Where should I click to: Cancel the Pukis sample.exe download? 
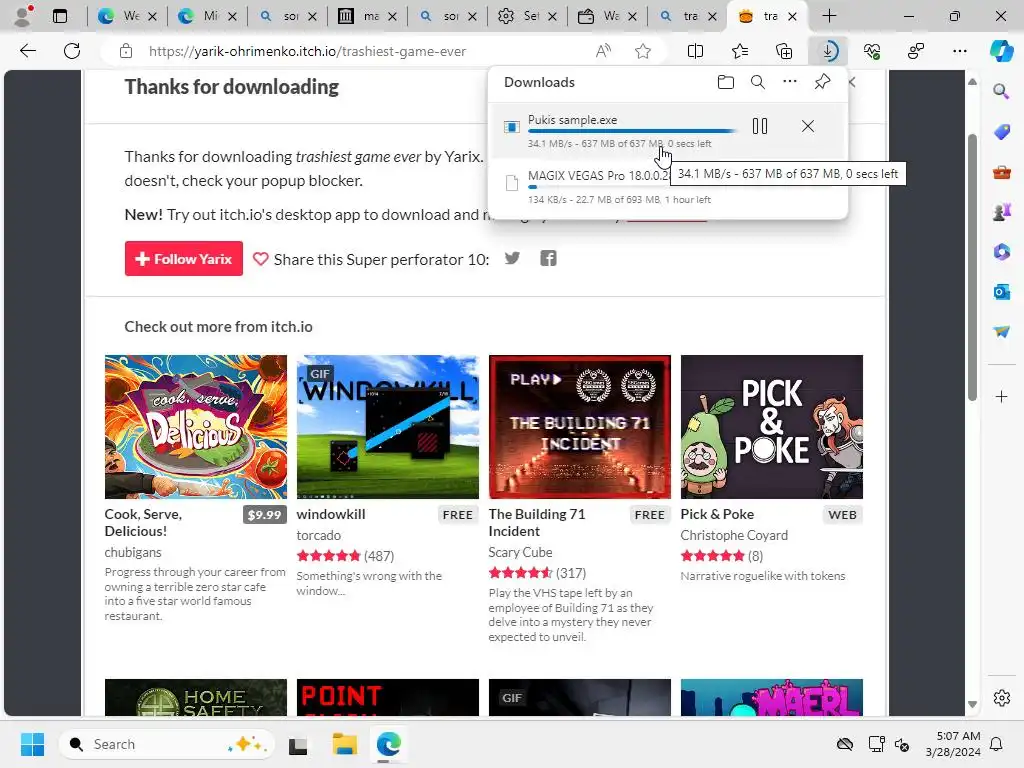tap(808, 126)
